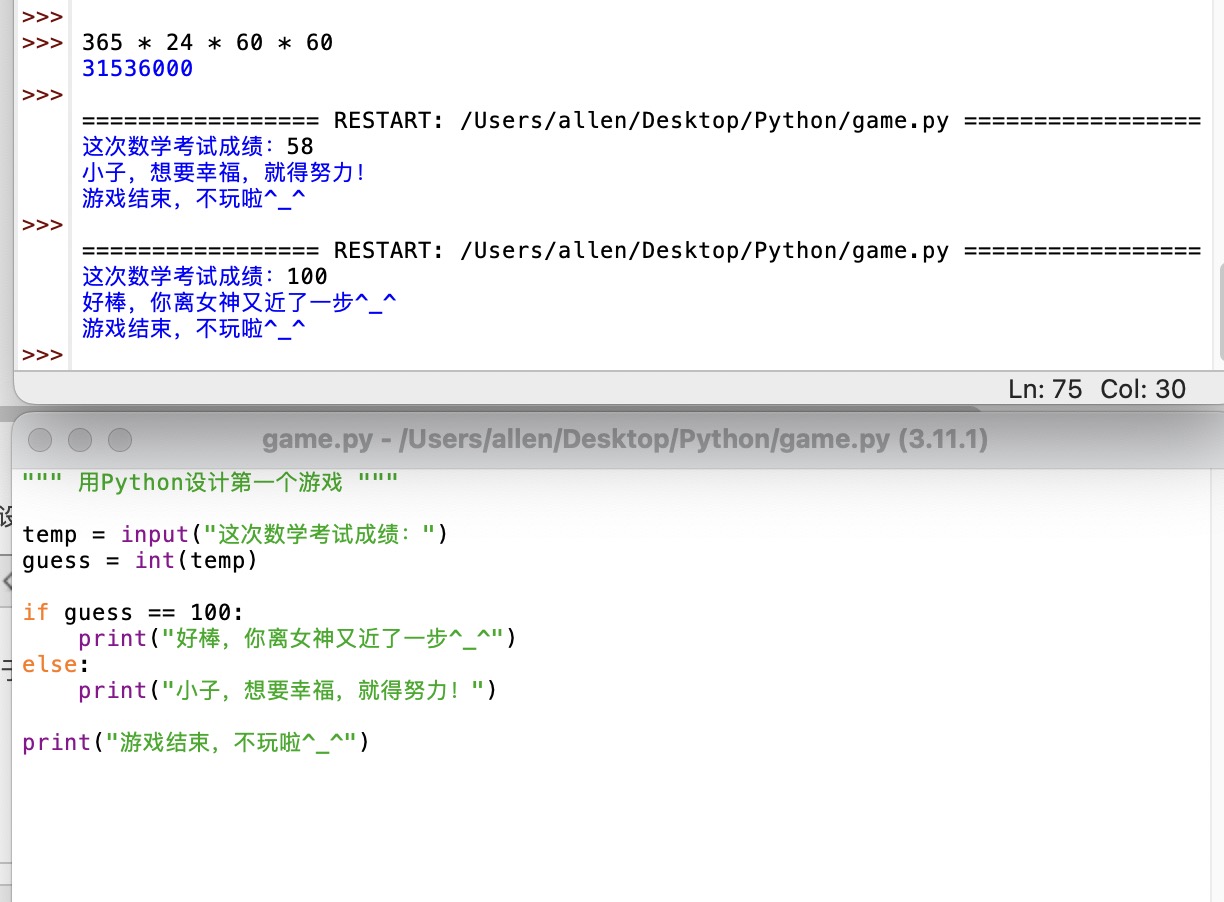The height and width of the screenshot is (902, 1224).
Task: Click the shell output line showing score 100
Action: click(x=205, y=276)
